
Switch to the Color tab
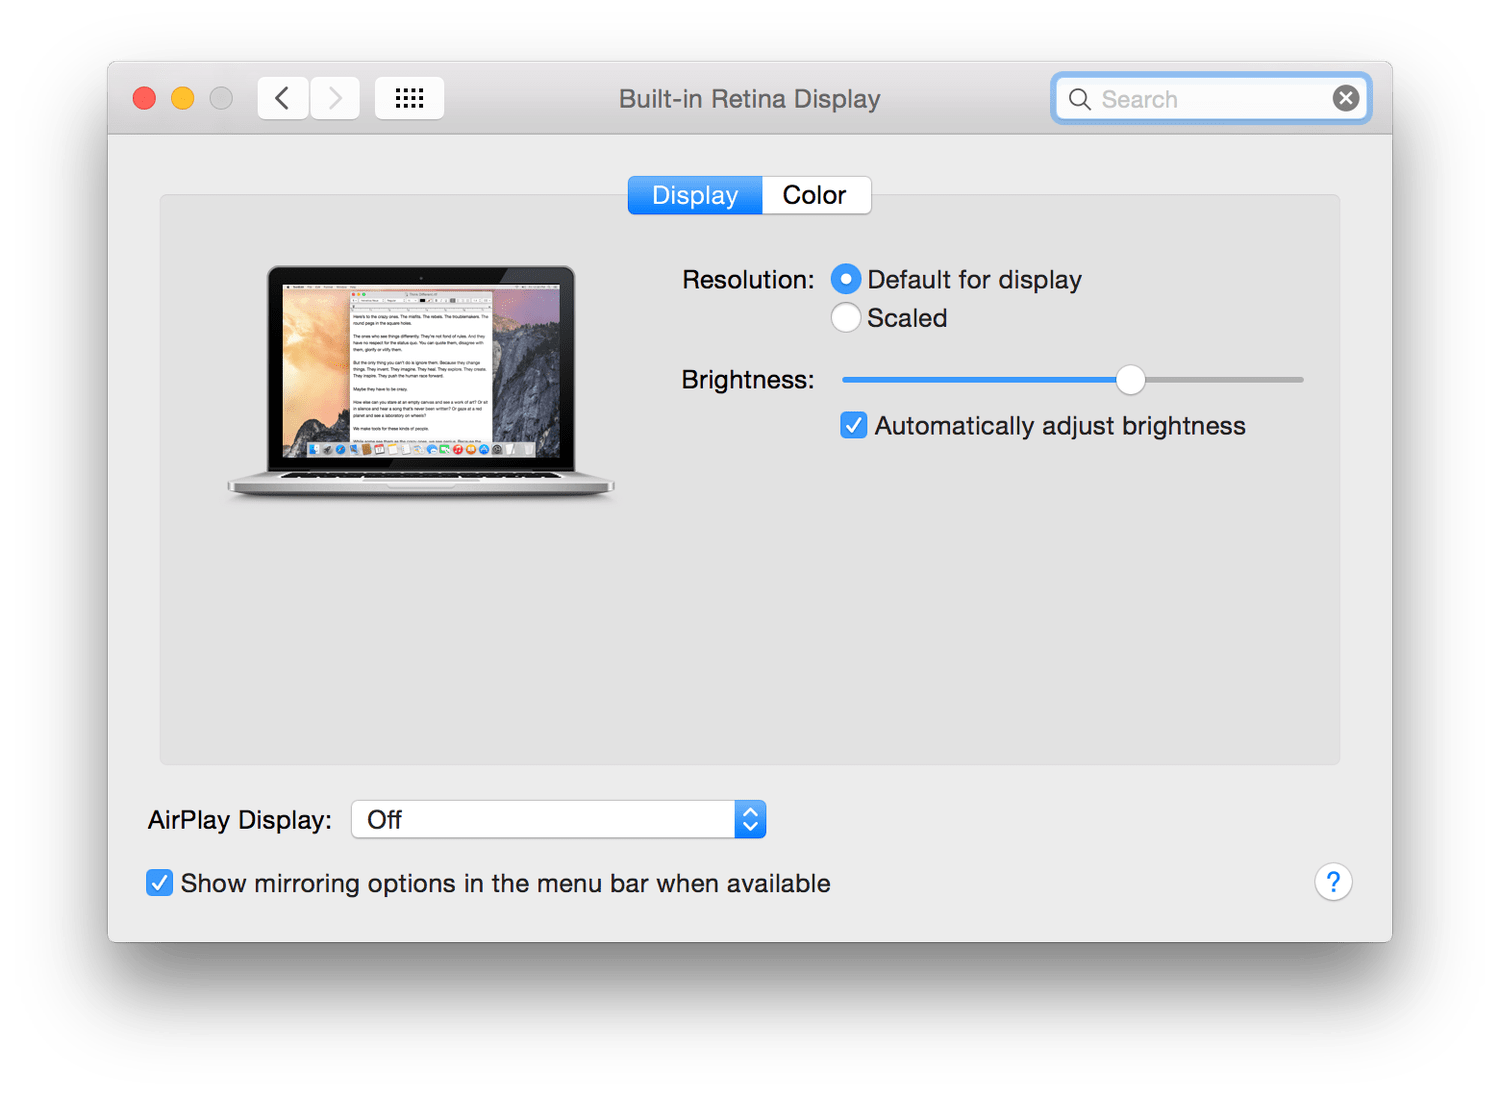[816, 195]
